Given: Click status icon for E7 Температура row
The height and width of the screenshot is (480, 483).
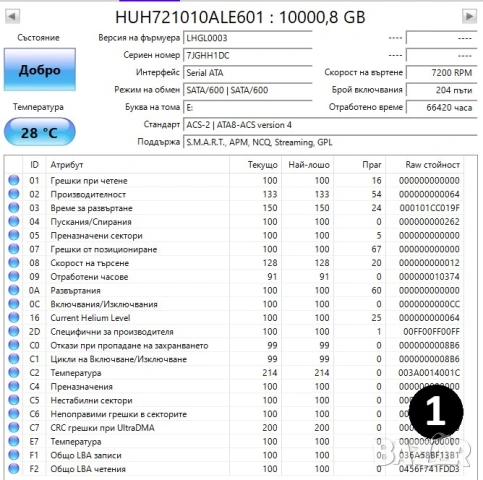Looking at the screenshot, I should 14,441.
